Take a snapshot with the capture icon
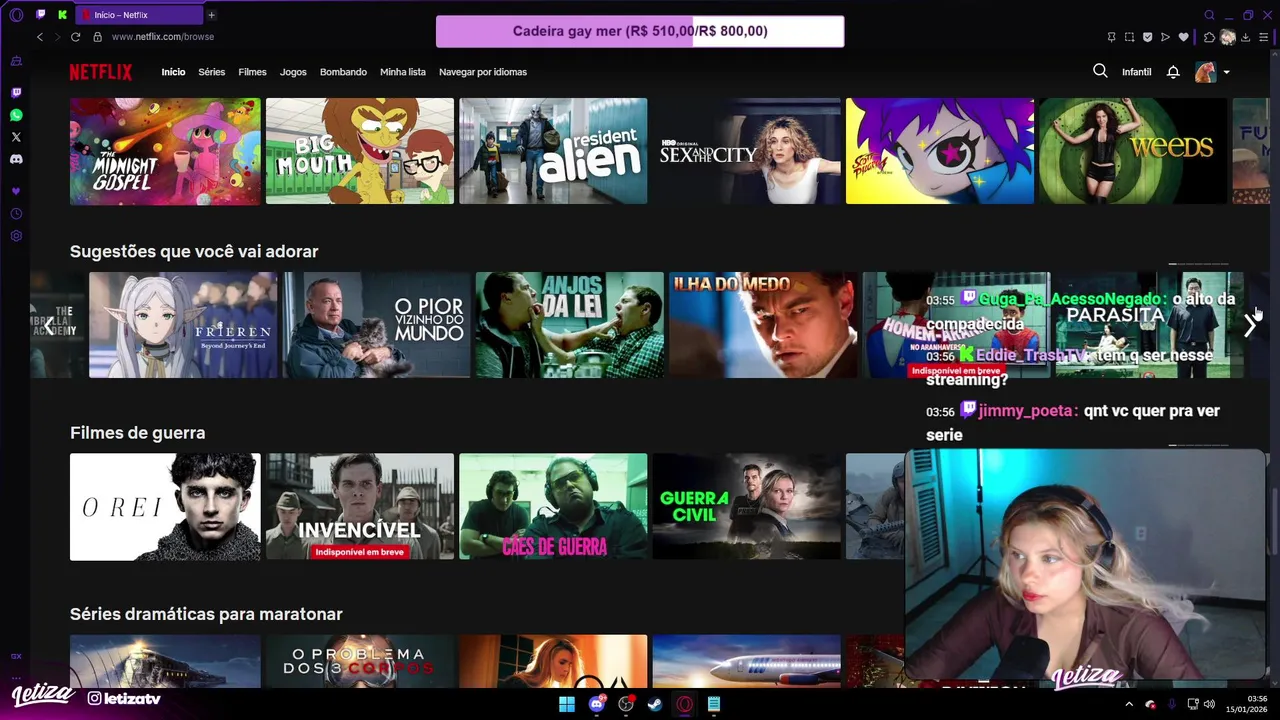Viewport: 1280px width, 720px height. click(x=1129, y=37)
